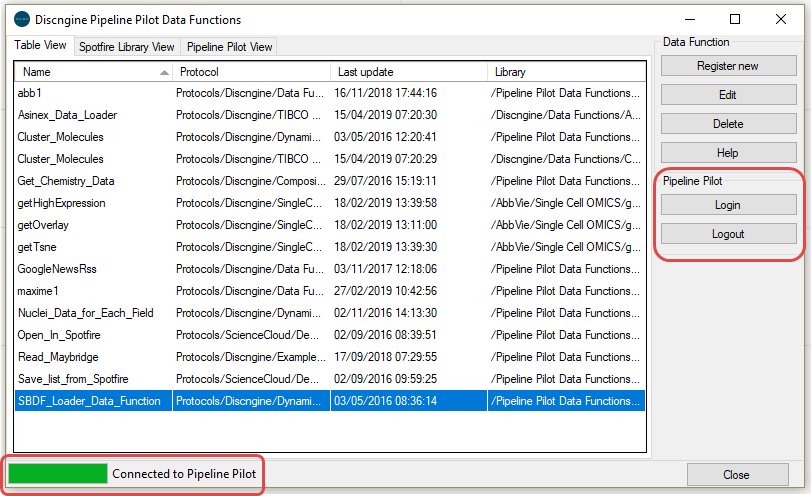The width and height of the screenshot is (811, 496).
Task: Sort by the Name column header
Action: click(x=93, y=72)
